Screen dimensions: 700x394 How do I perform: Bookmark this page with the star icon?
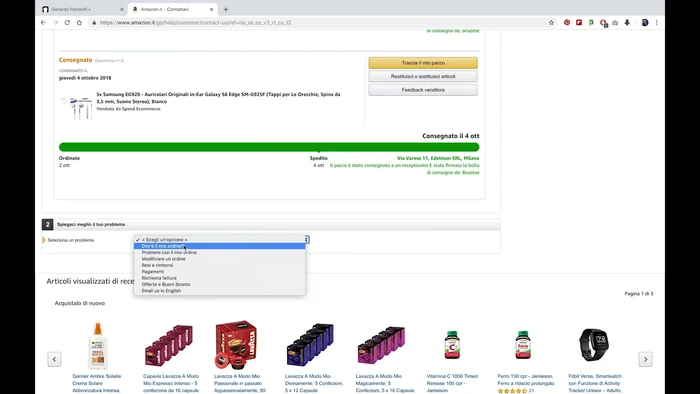click(551, 22)
